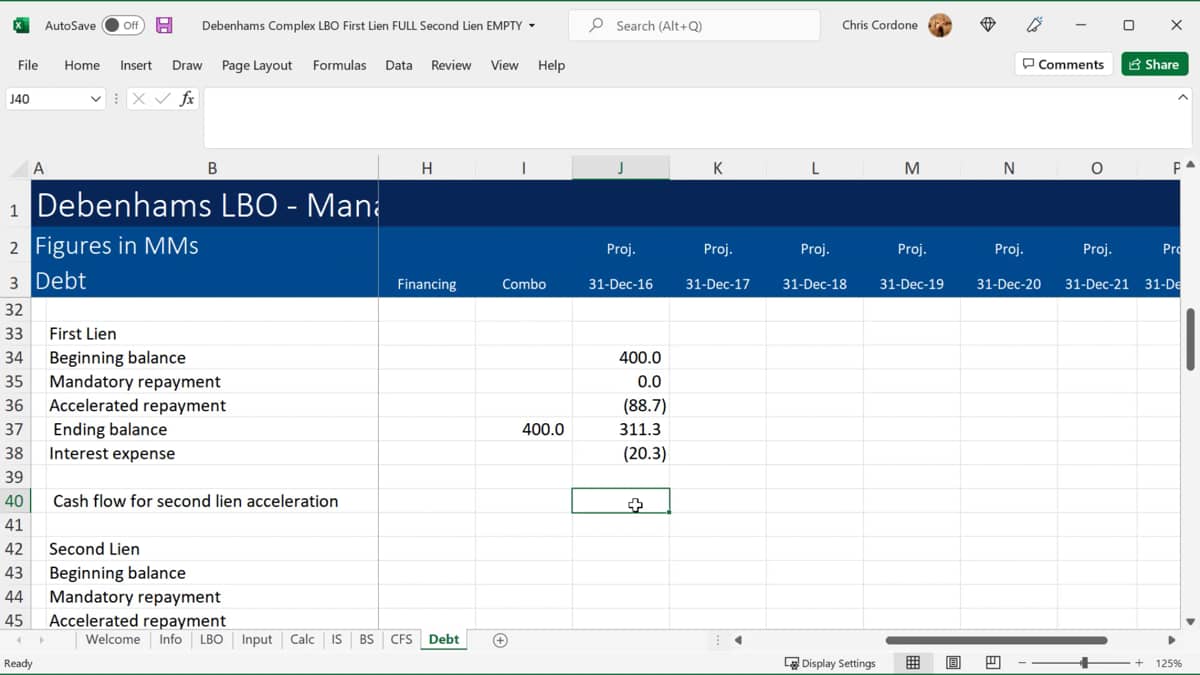The height and width of the screenshot is (675, 1200).
Task: Click zoom in plus button
Action: (1139, 663)
